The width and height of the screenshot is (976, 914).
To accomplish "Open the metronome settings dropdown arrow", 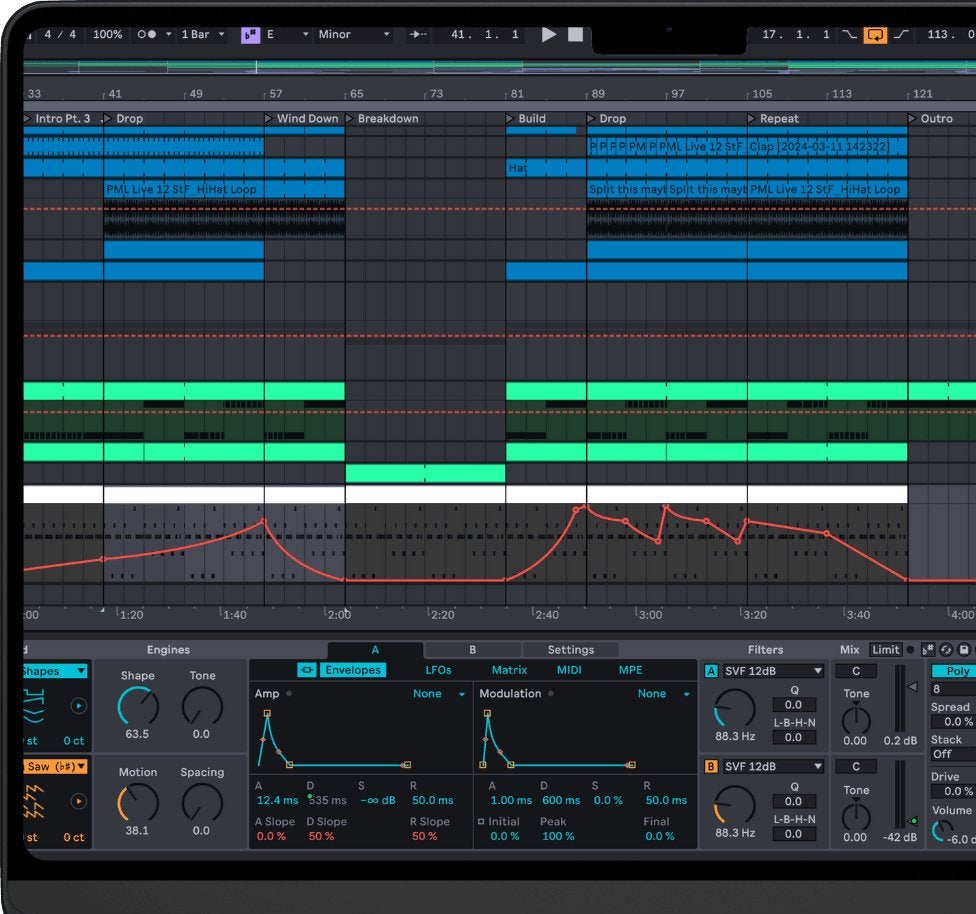I will [168, 34].
